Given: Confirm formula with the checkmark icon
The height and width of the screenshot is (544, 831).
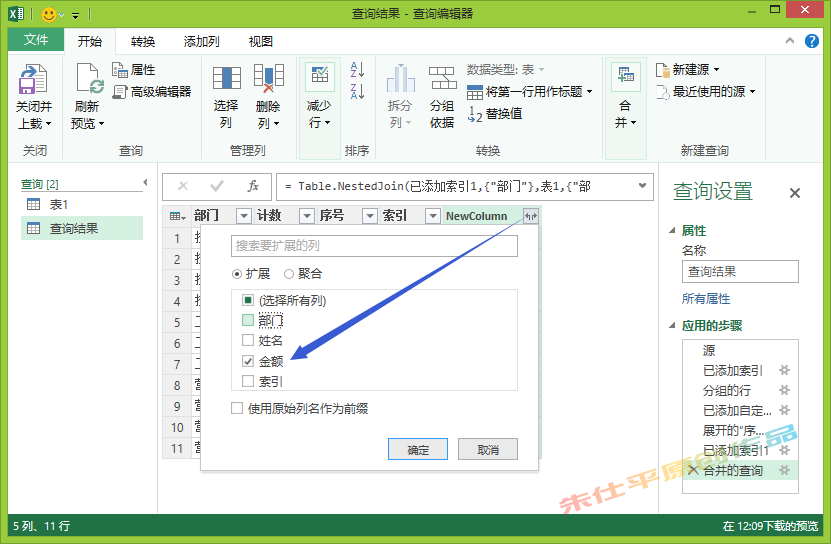Looking at the screenshot, I should tap(217, 186).
